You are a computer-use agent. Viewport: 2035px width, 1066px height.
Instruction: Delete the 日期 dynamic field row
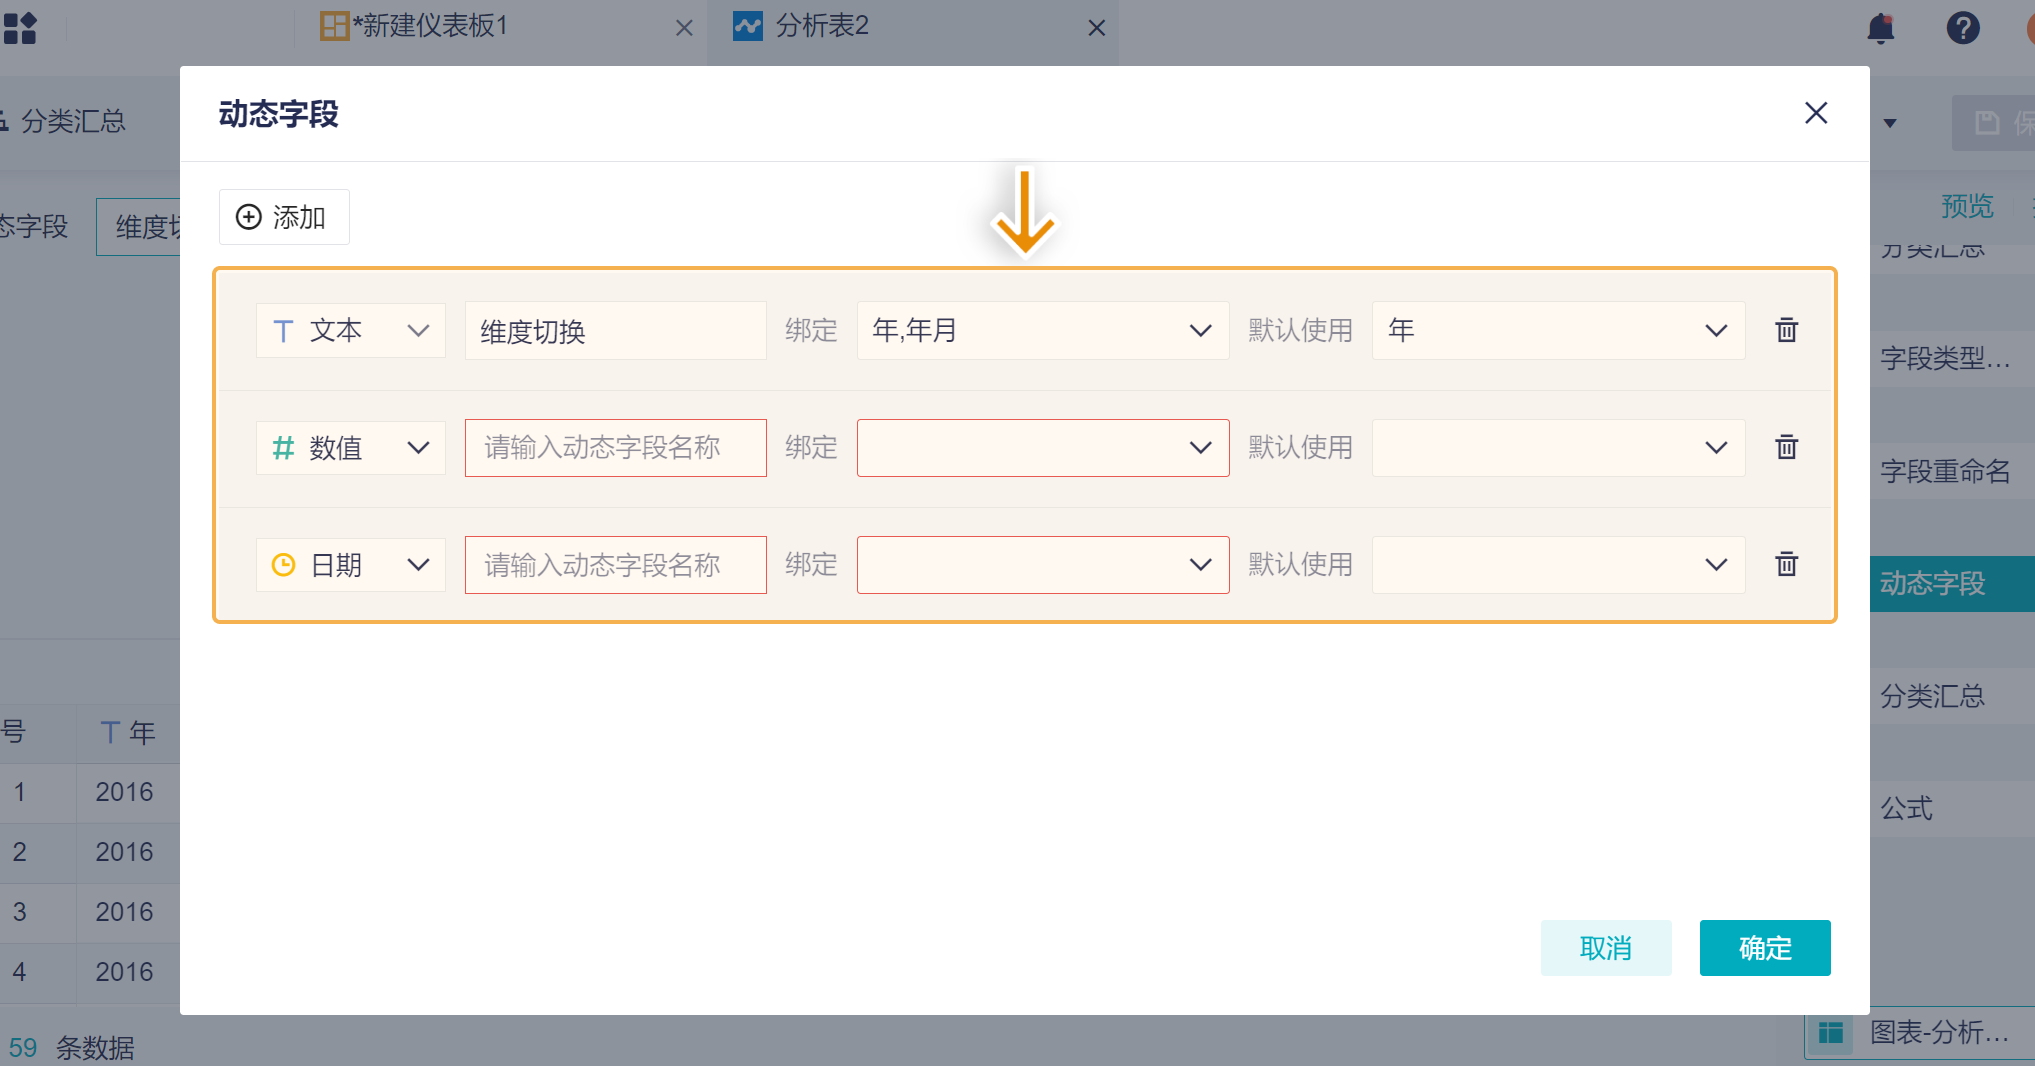[1786, 564]
